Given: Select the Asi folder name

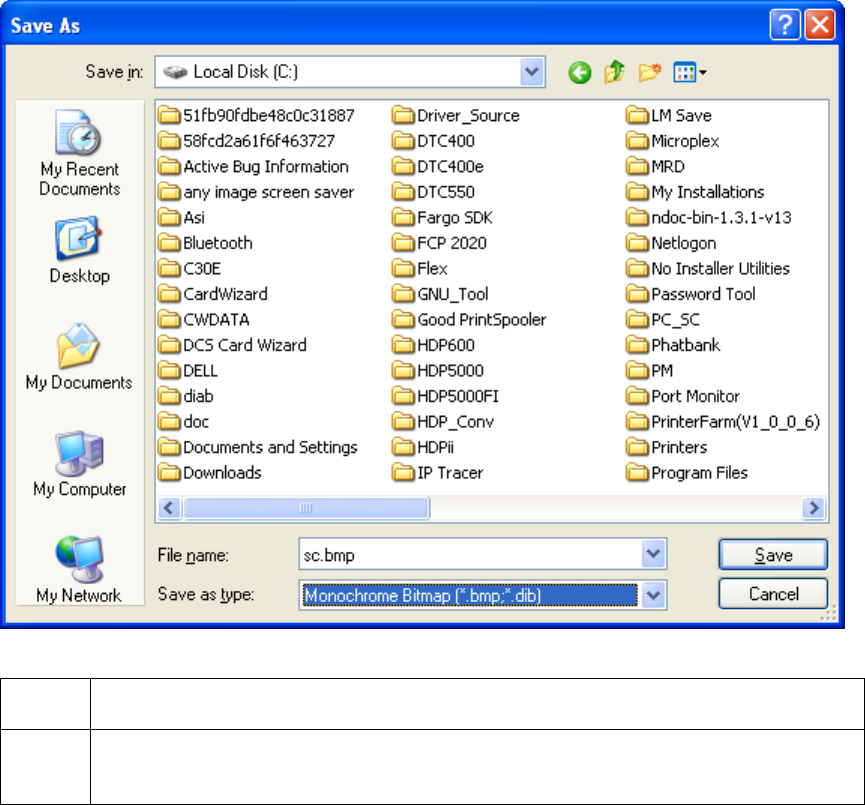Looking at the screenshot, I should pos(194,217).
